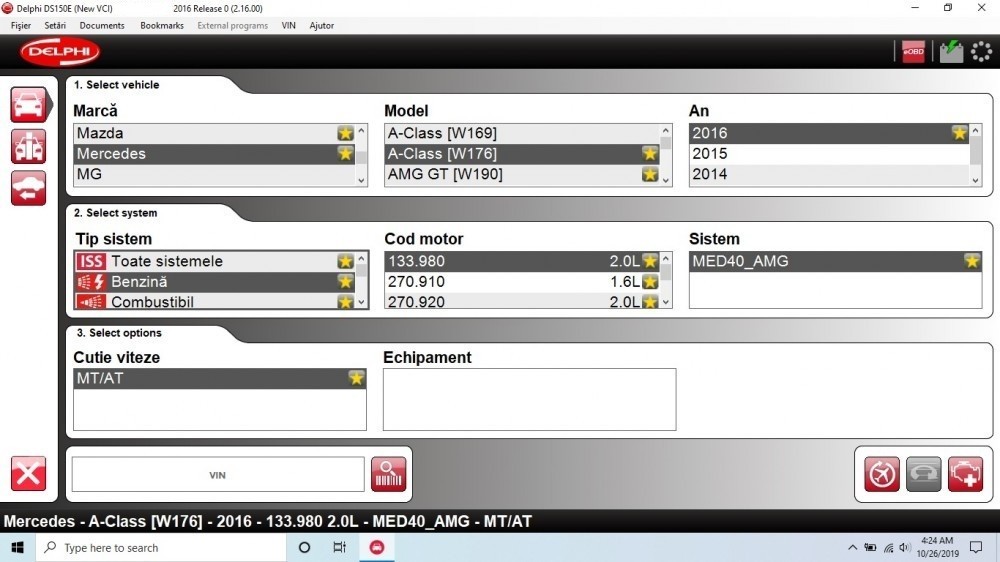
Task: Click the engine diagnostics icon with plus
Action: (966, 474)
